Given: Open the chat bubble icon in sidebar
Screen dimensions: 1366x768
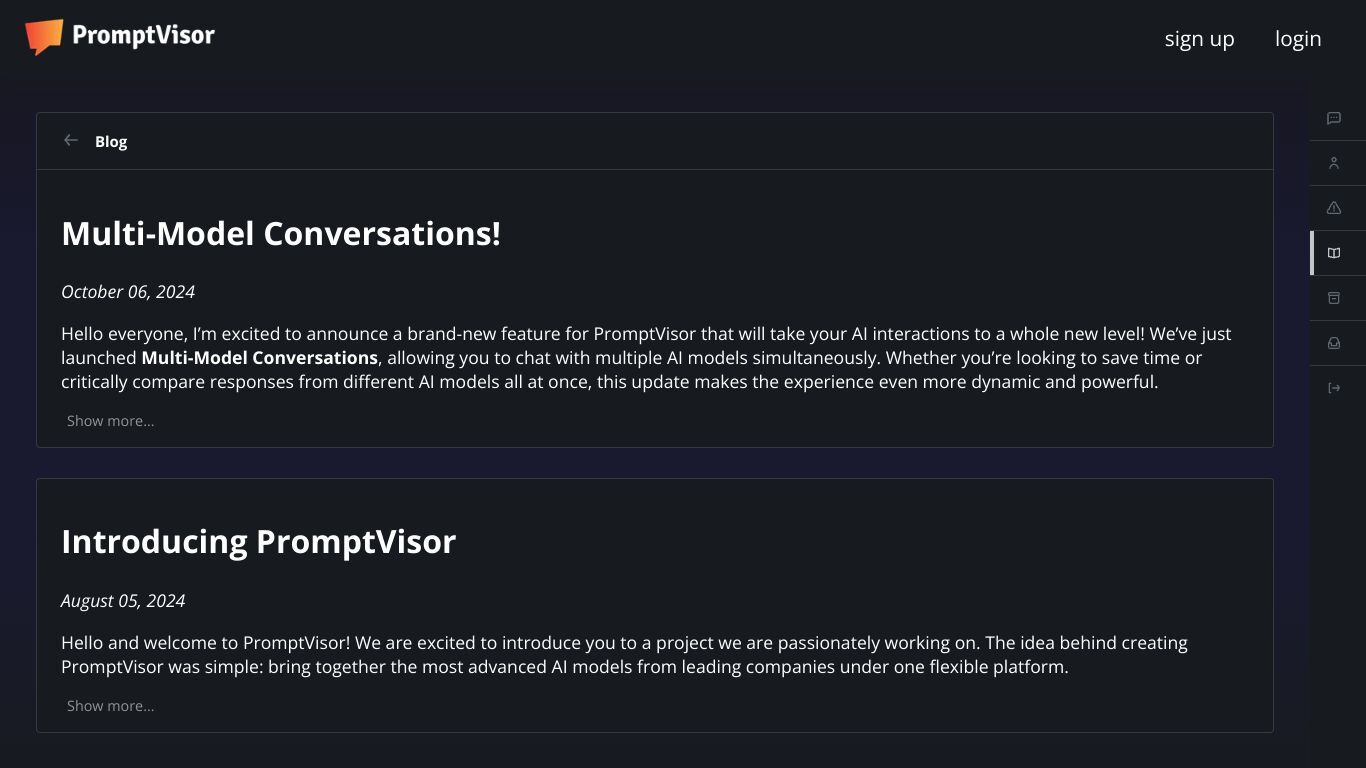Looking at the screenshot, I should pos(1333,118).
